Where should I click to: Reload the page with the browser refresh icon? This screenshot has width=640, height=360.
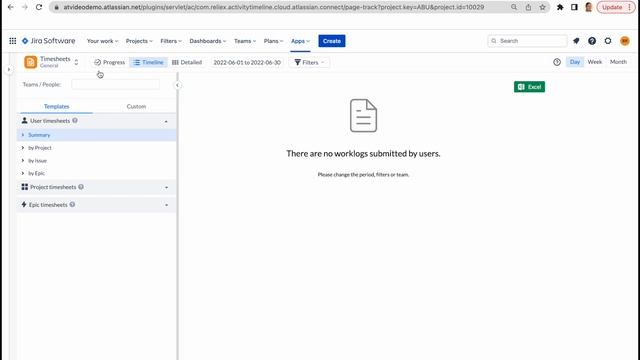[39, 7]
